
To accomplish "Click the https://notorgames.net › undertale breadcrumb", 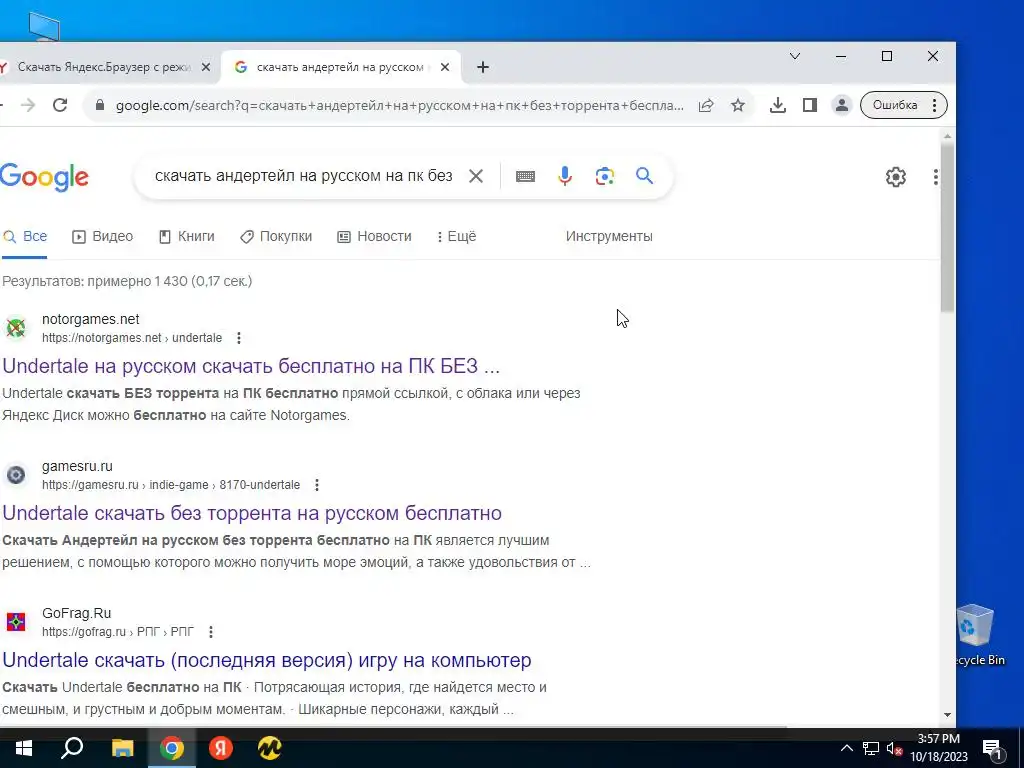I will tap(132, 338).
